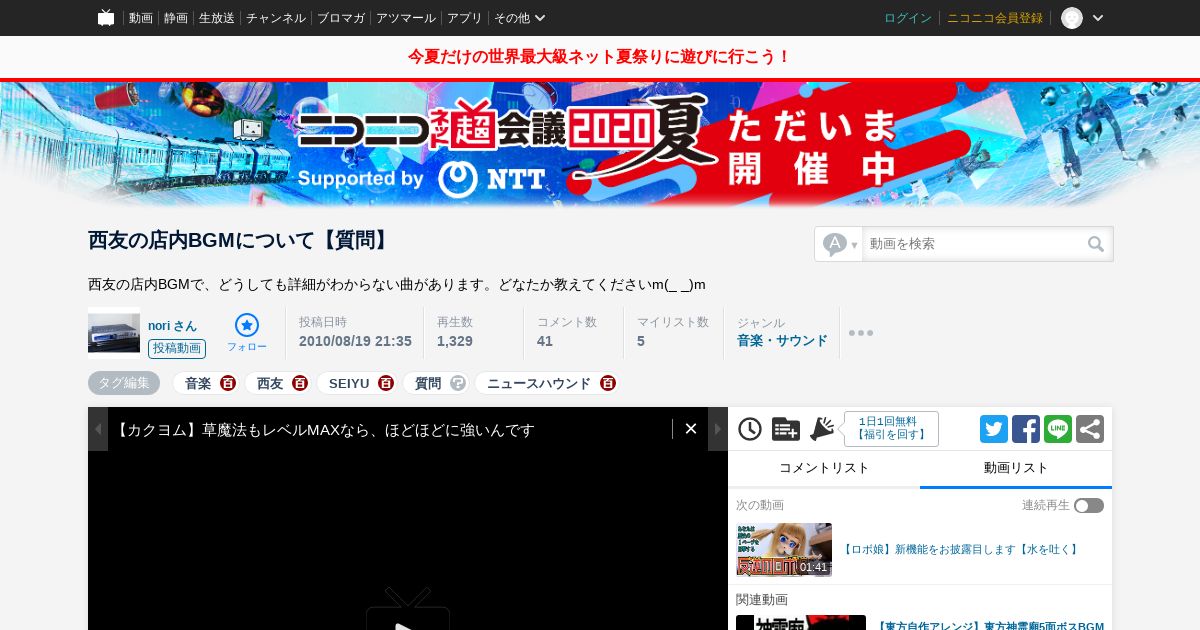The width and height of the screenshot is (1200, 630).
Task: Open the 動画 menu item
Action: point(141,18)
